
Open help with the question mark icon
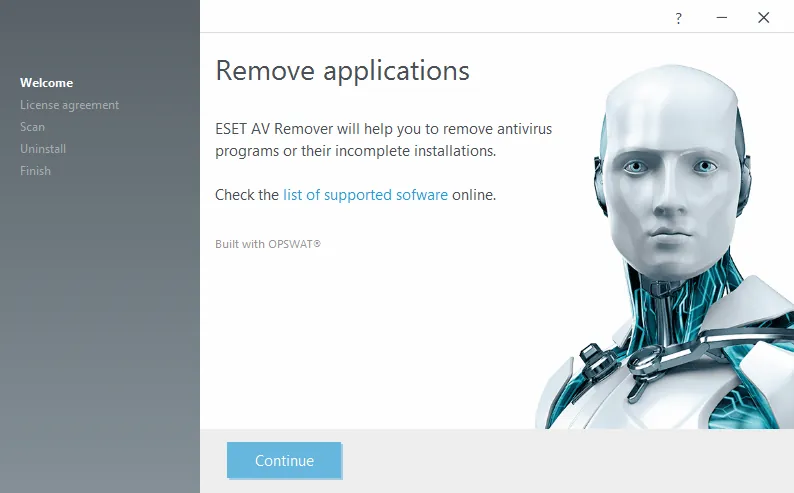[x=679, y=18]
